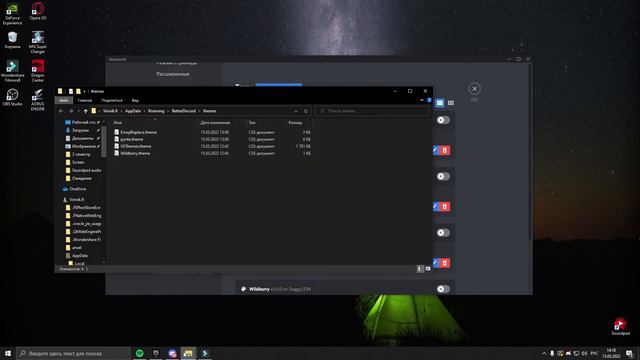Select list view icon in BetterDiscord themes
This screenshot has height=360, width=640.
440,103
